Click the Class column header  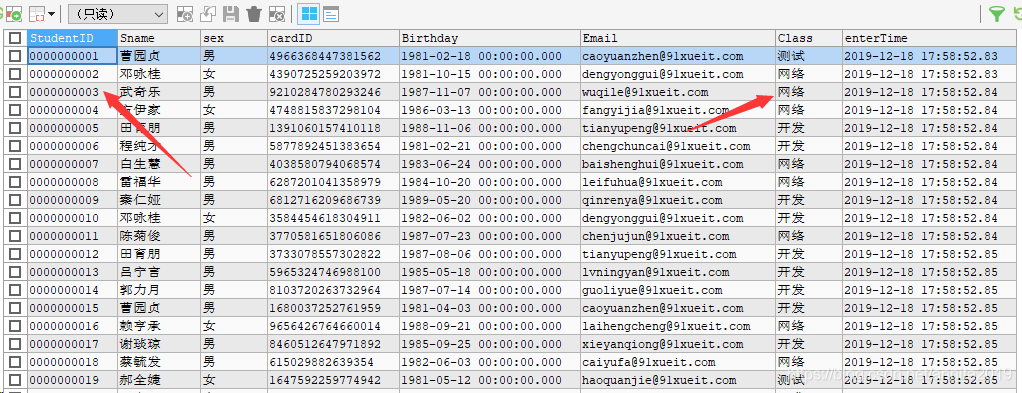coord(809,38)
